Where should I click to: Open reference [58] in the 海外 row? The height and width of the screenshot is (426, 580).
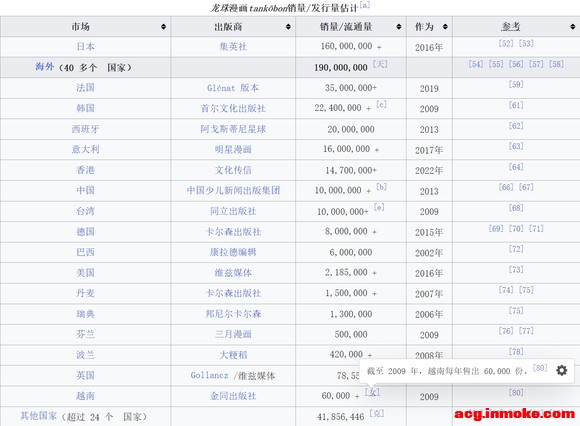coord(556,64)
